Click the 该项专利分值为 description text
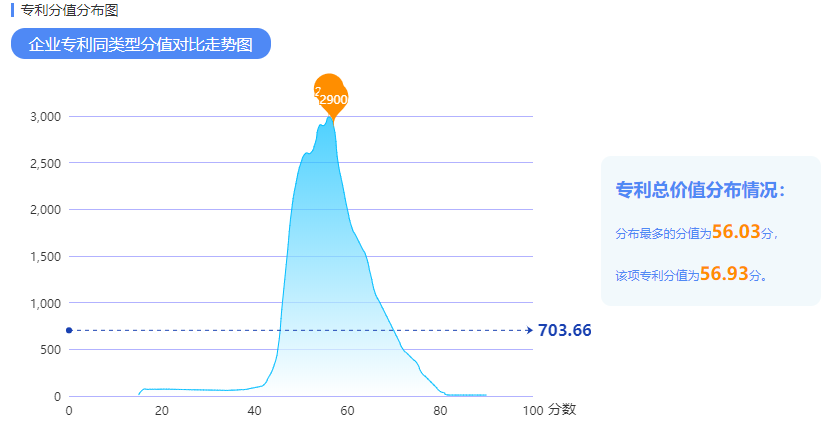The height and width of the screenshot is (433, 830). pyautogui.click(x=657, y=276)
